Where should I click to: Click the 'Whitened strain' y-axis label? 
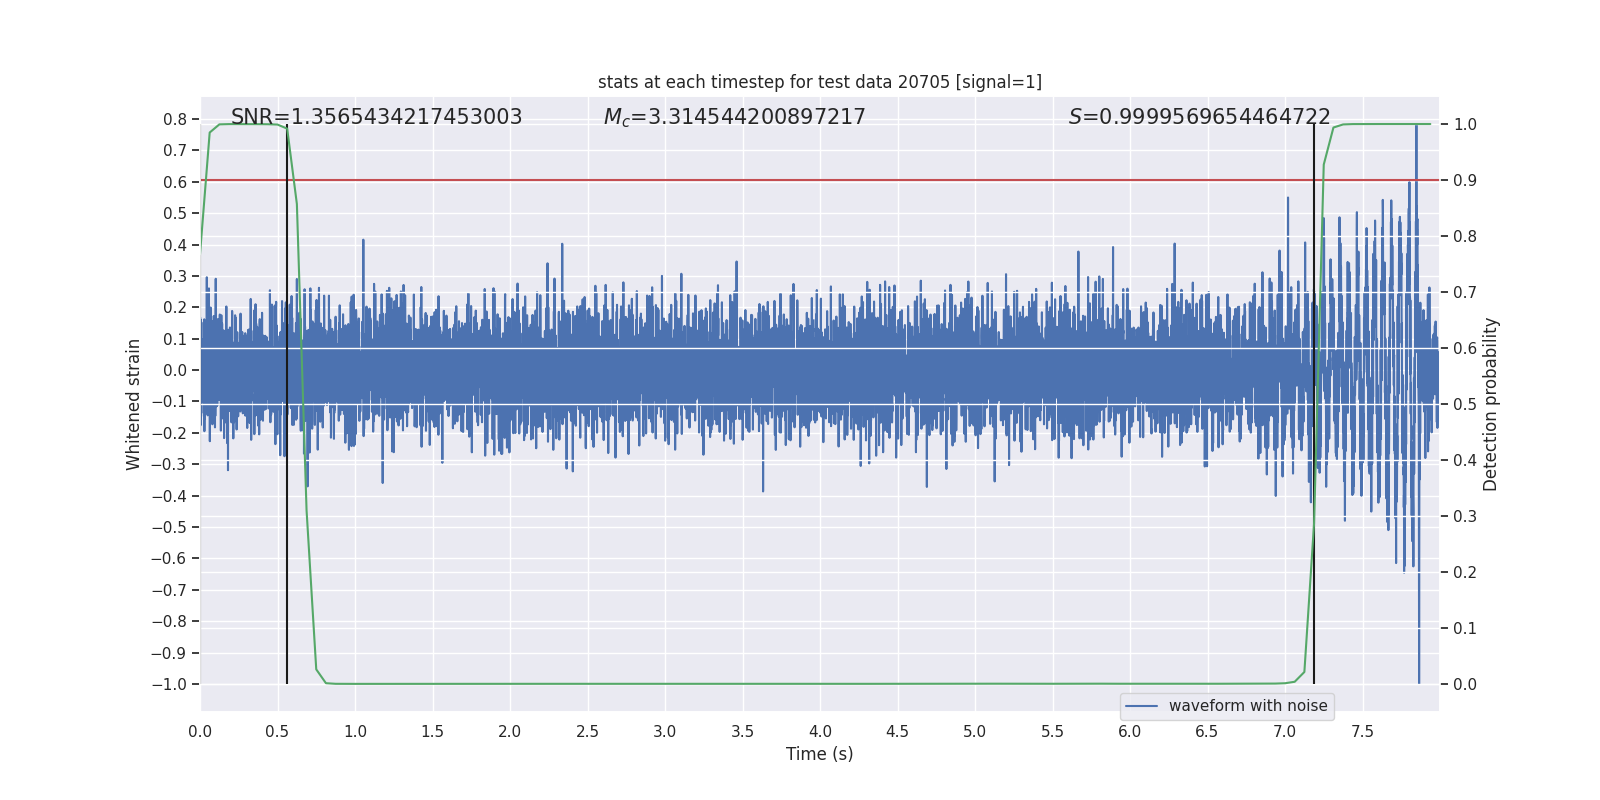click(x=134, y=404)
